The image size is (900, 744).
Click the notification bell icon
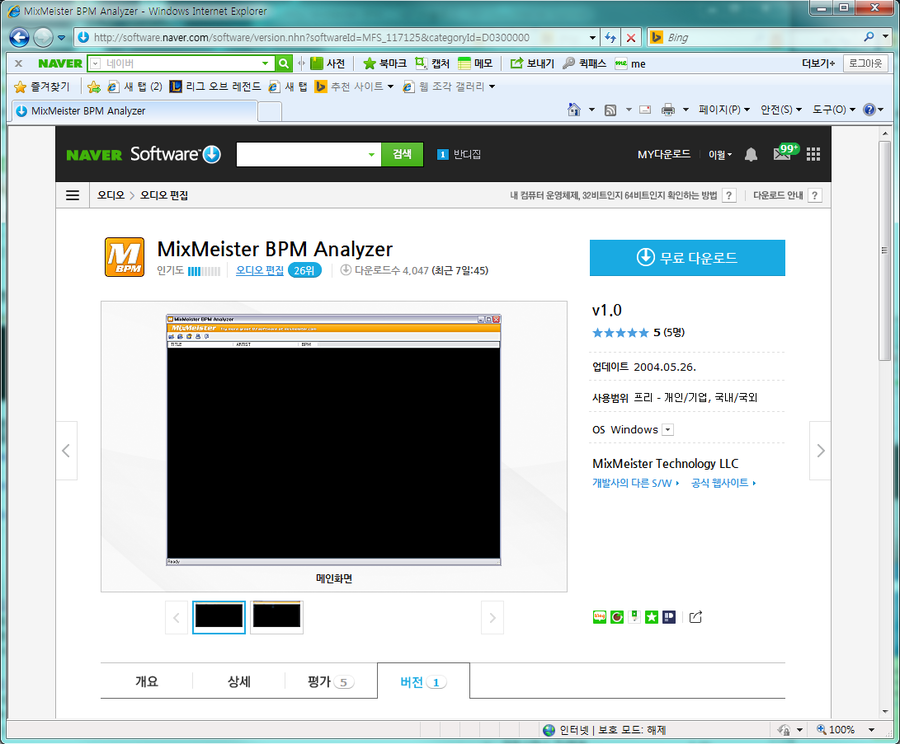752,154
